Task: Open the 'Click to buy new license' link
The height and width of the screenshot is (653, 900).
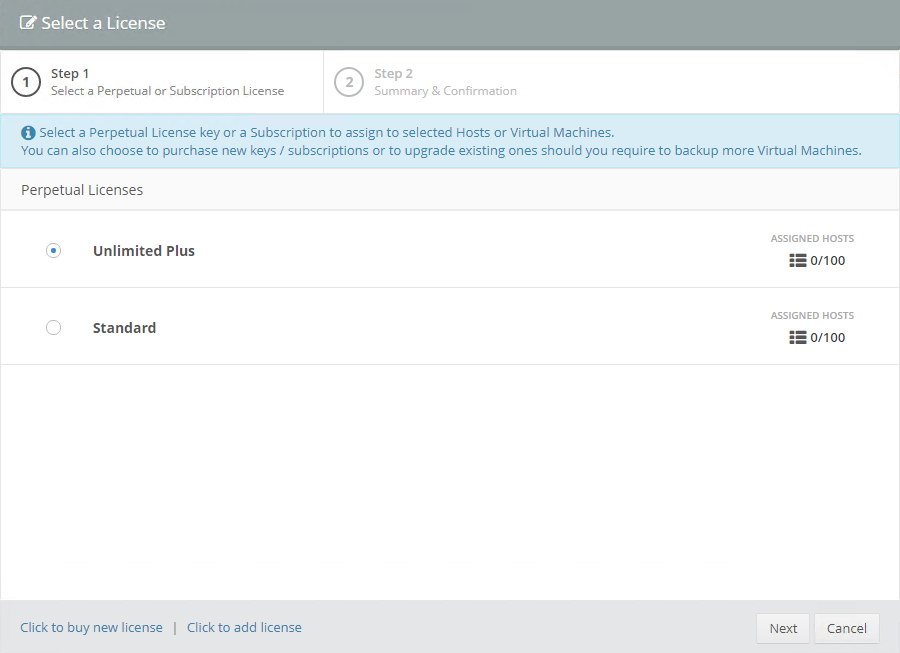Action: pos(91,627)
